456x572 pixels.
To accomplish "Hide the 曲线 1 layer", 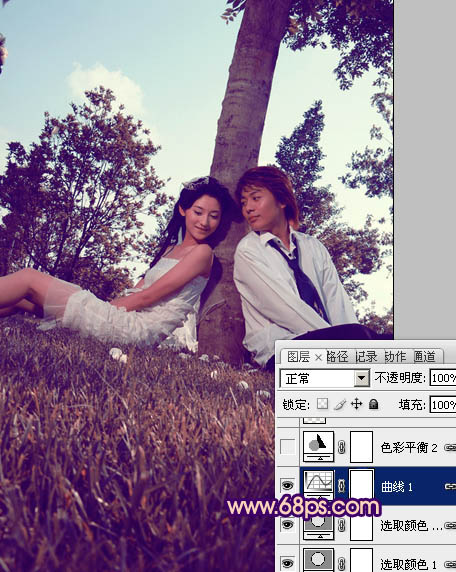I will coord(288,485).
